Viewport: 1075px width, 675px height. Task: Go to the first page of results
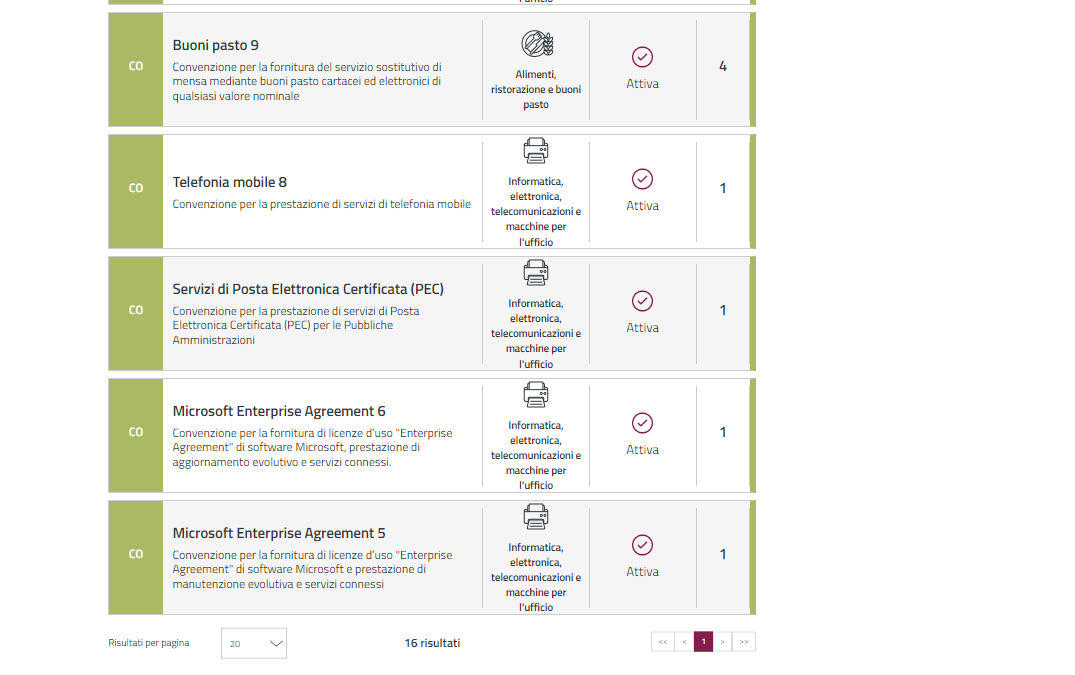662,642
